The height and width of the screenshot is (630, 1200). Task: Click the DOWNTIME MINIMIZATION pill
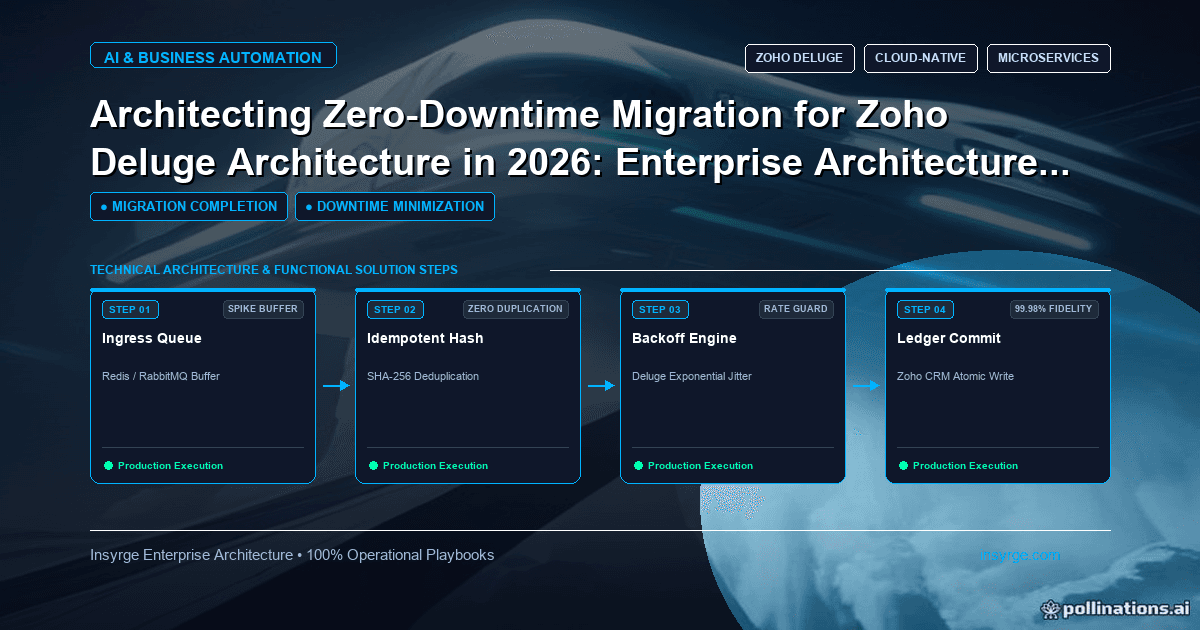(x=395, y=206)
